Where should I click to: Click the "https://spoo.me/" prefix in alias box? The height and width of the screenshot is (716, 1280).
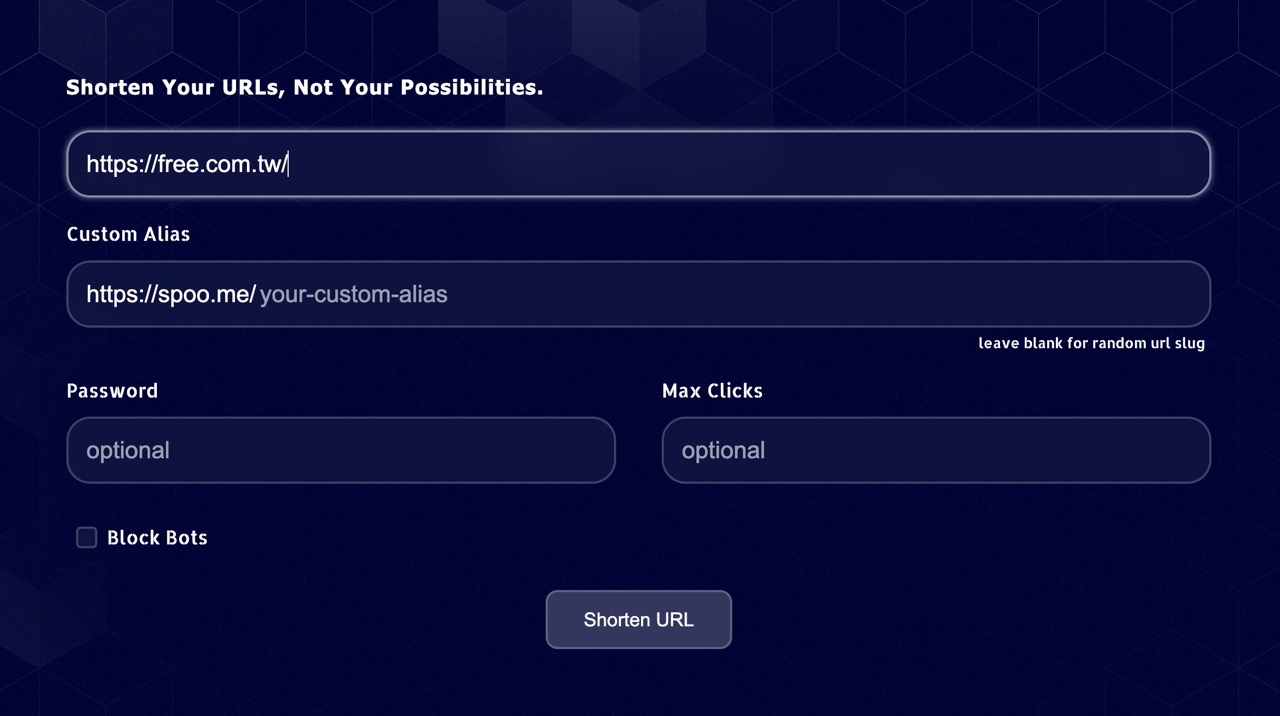[x=171, y=294]
